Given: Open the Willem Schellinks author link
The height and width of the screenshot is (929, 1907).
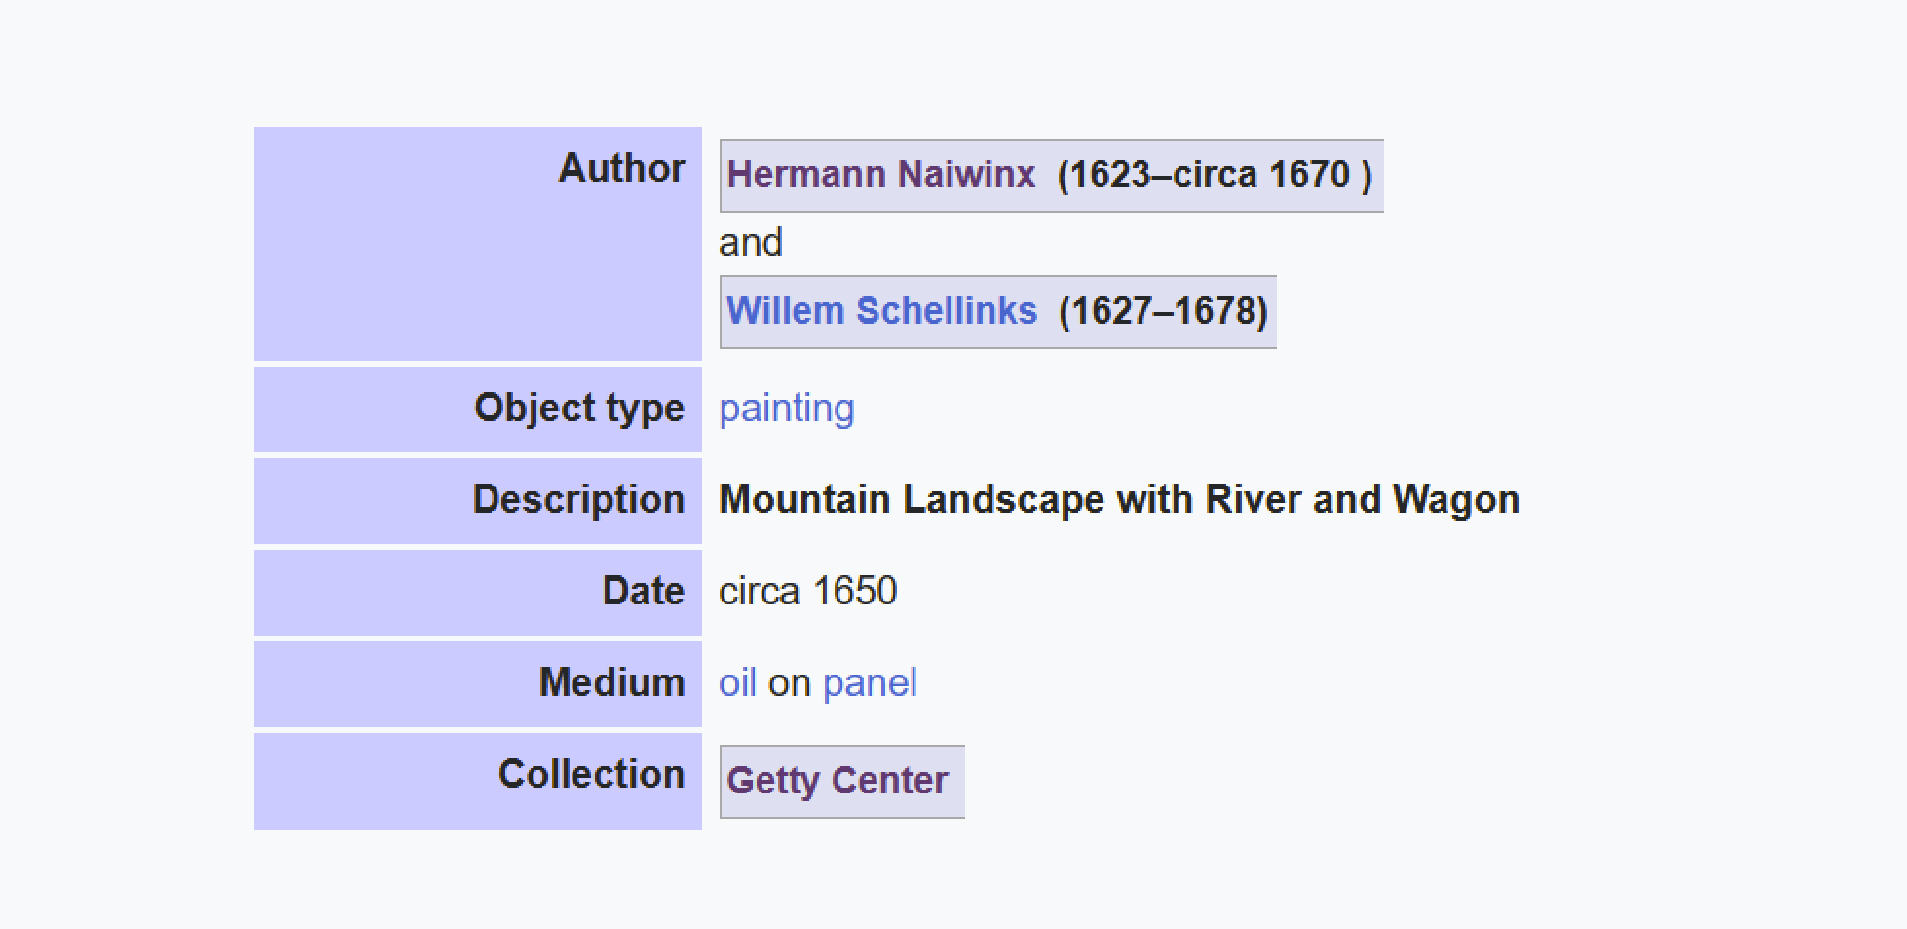Looking at the screenshot, I should 881,311.
